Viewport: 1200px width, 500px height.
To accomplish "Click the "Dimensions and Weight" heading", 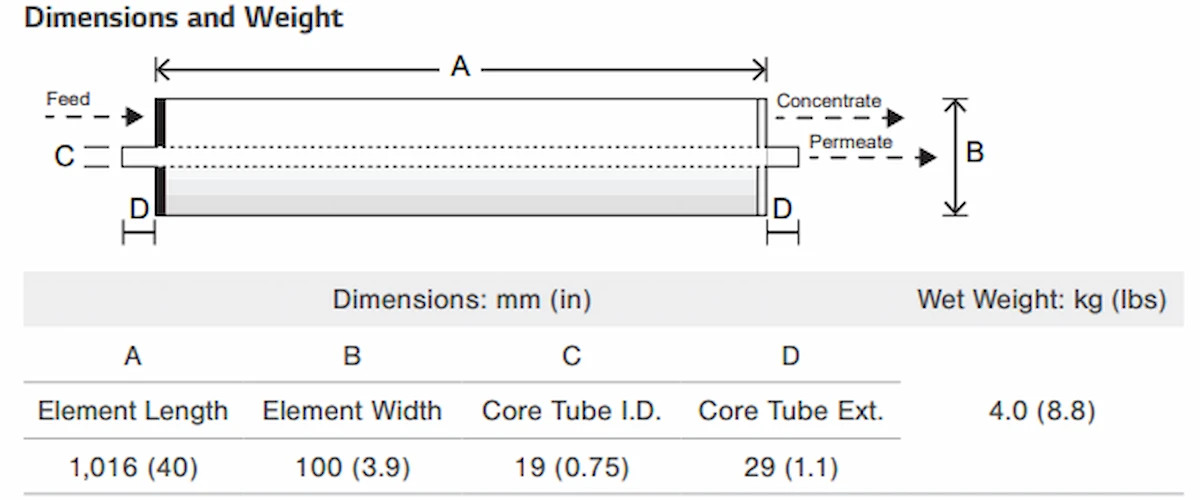I will click(x=183, y=18).
